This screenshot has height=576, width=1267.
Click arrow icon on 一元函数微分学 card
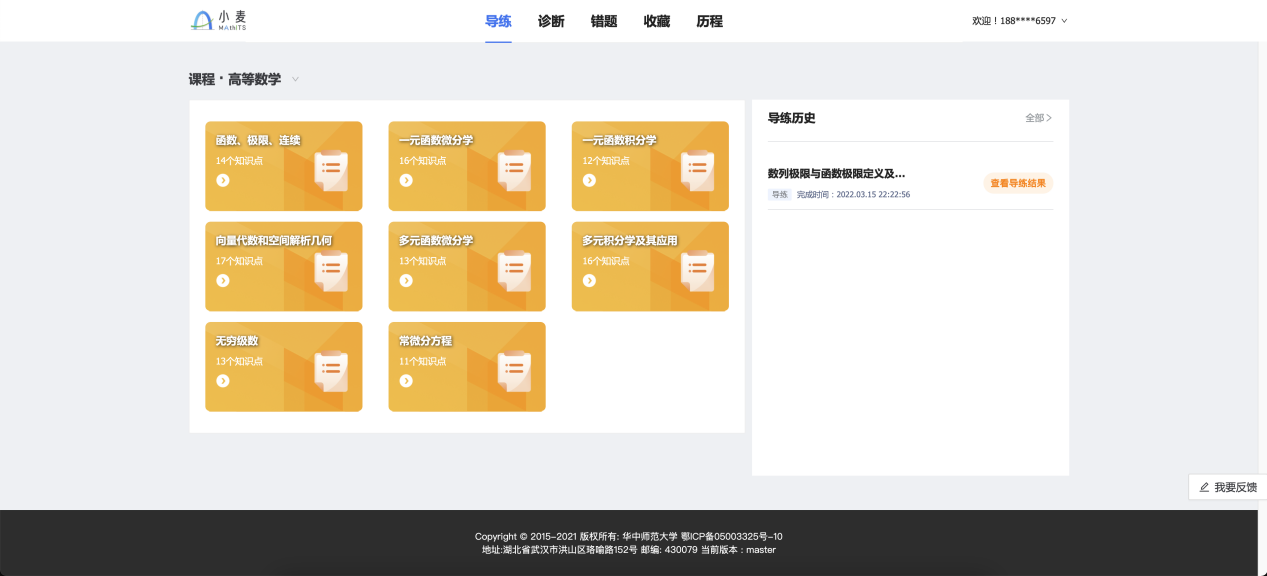(x=406, y=180)
